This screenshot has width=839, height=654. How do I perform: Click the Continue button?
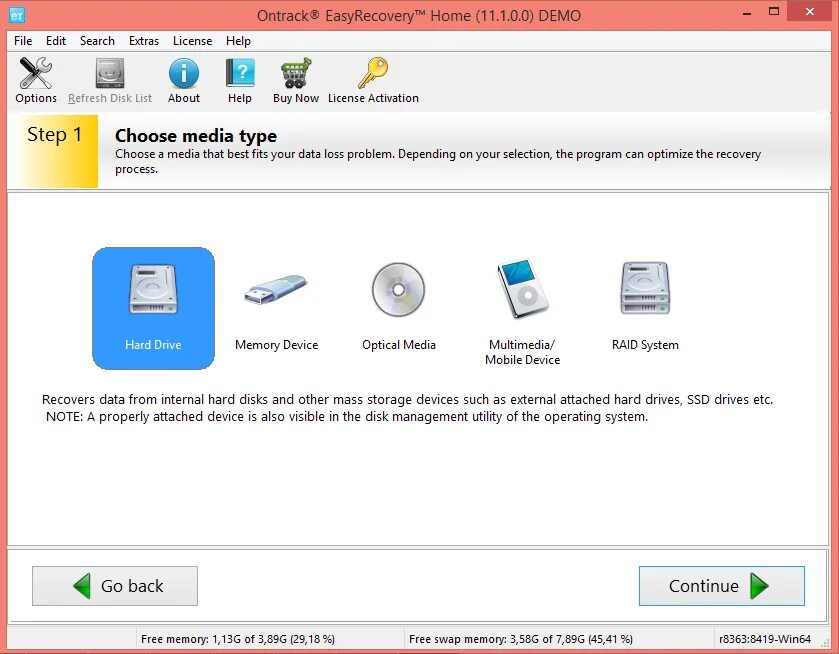722,586
